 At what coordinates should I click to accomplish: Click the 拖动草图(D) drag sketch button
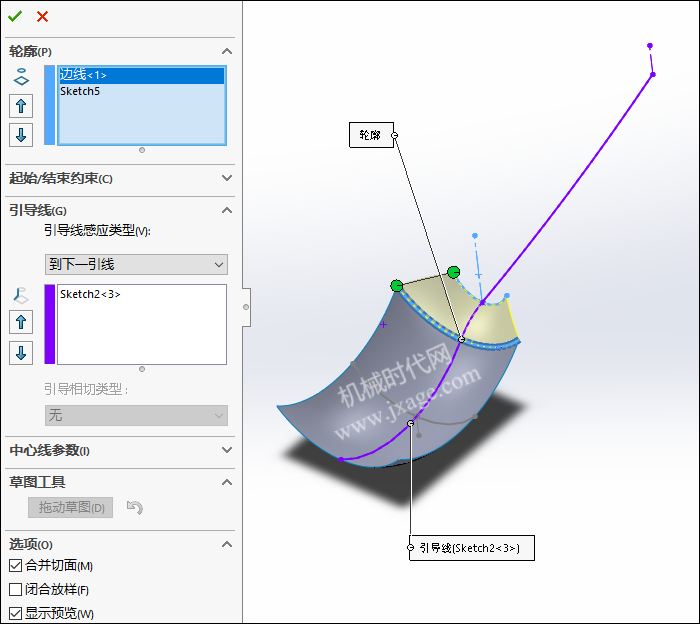coord(71,508)
